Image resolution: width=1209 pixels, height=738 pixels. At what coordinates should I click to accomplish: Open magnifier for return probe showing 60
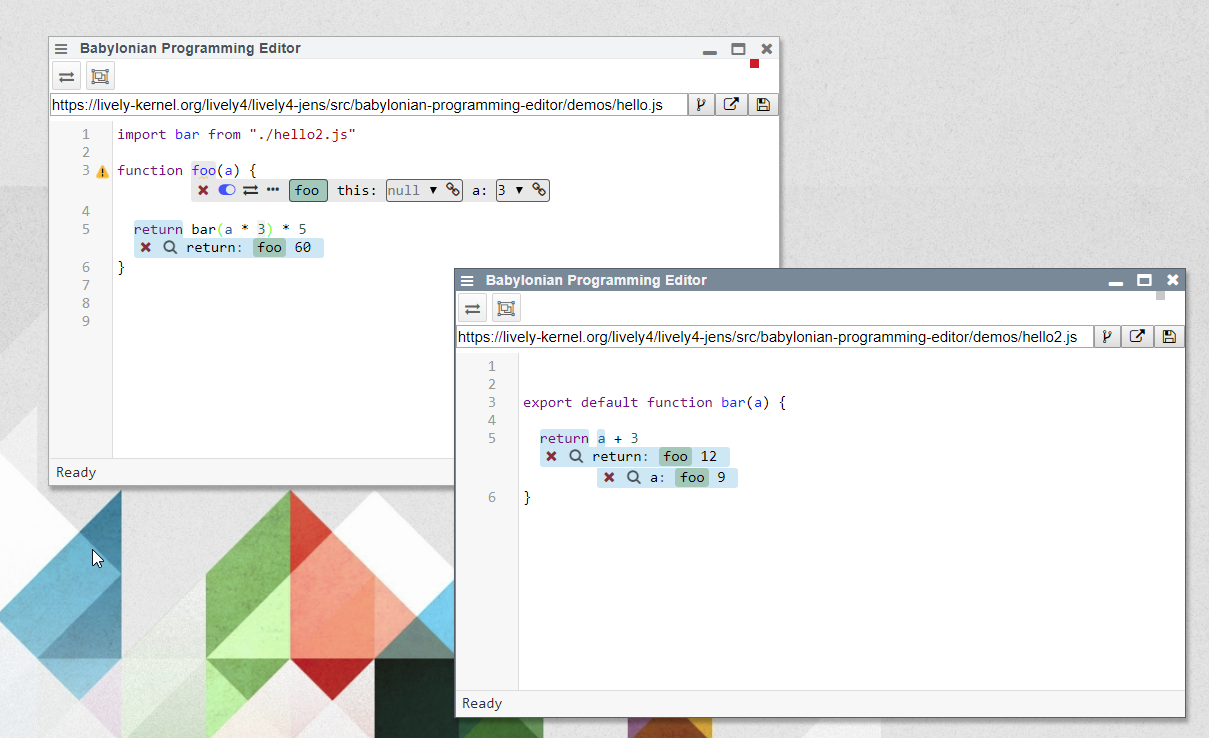coord(170,247)
